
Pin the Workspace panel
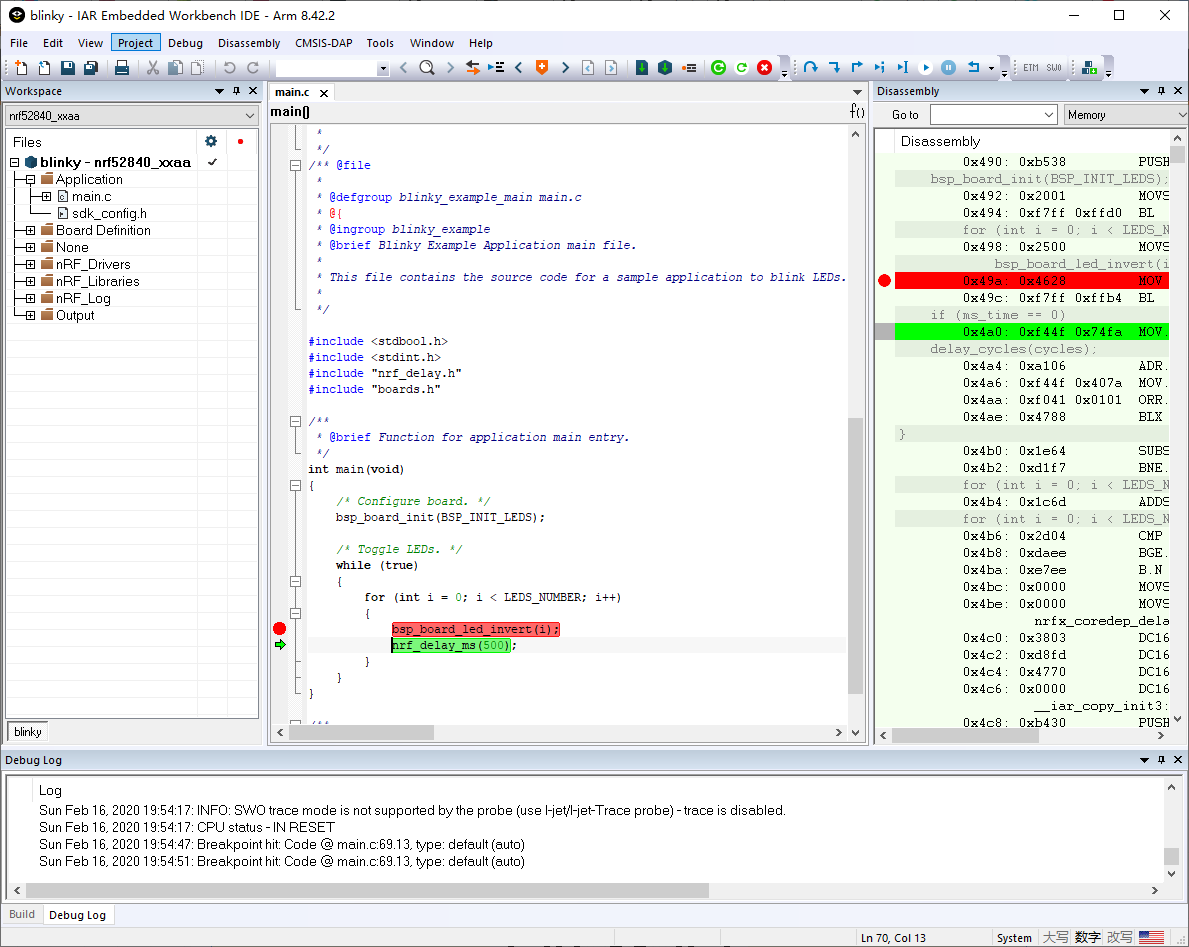(x=237, y=91)
